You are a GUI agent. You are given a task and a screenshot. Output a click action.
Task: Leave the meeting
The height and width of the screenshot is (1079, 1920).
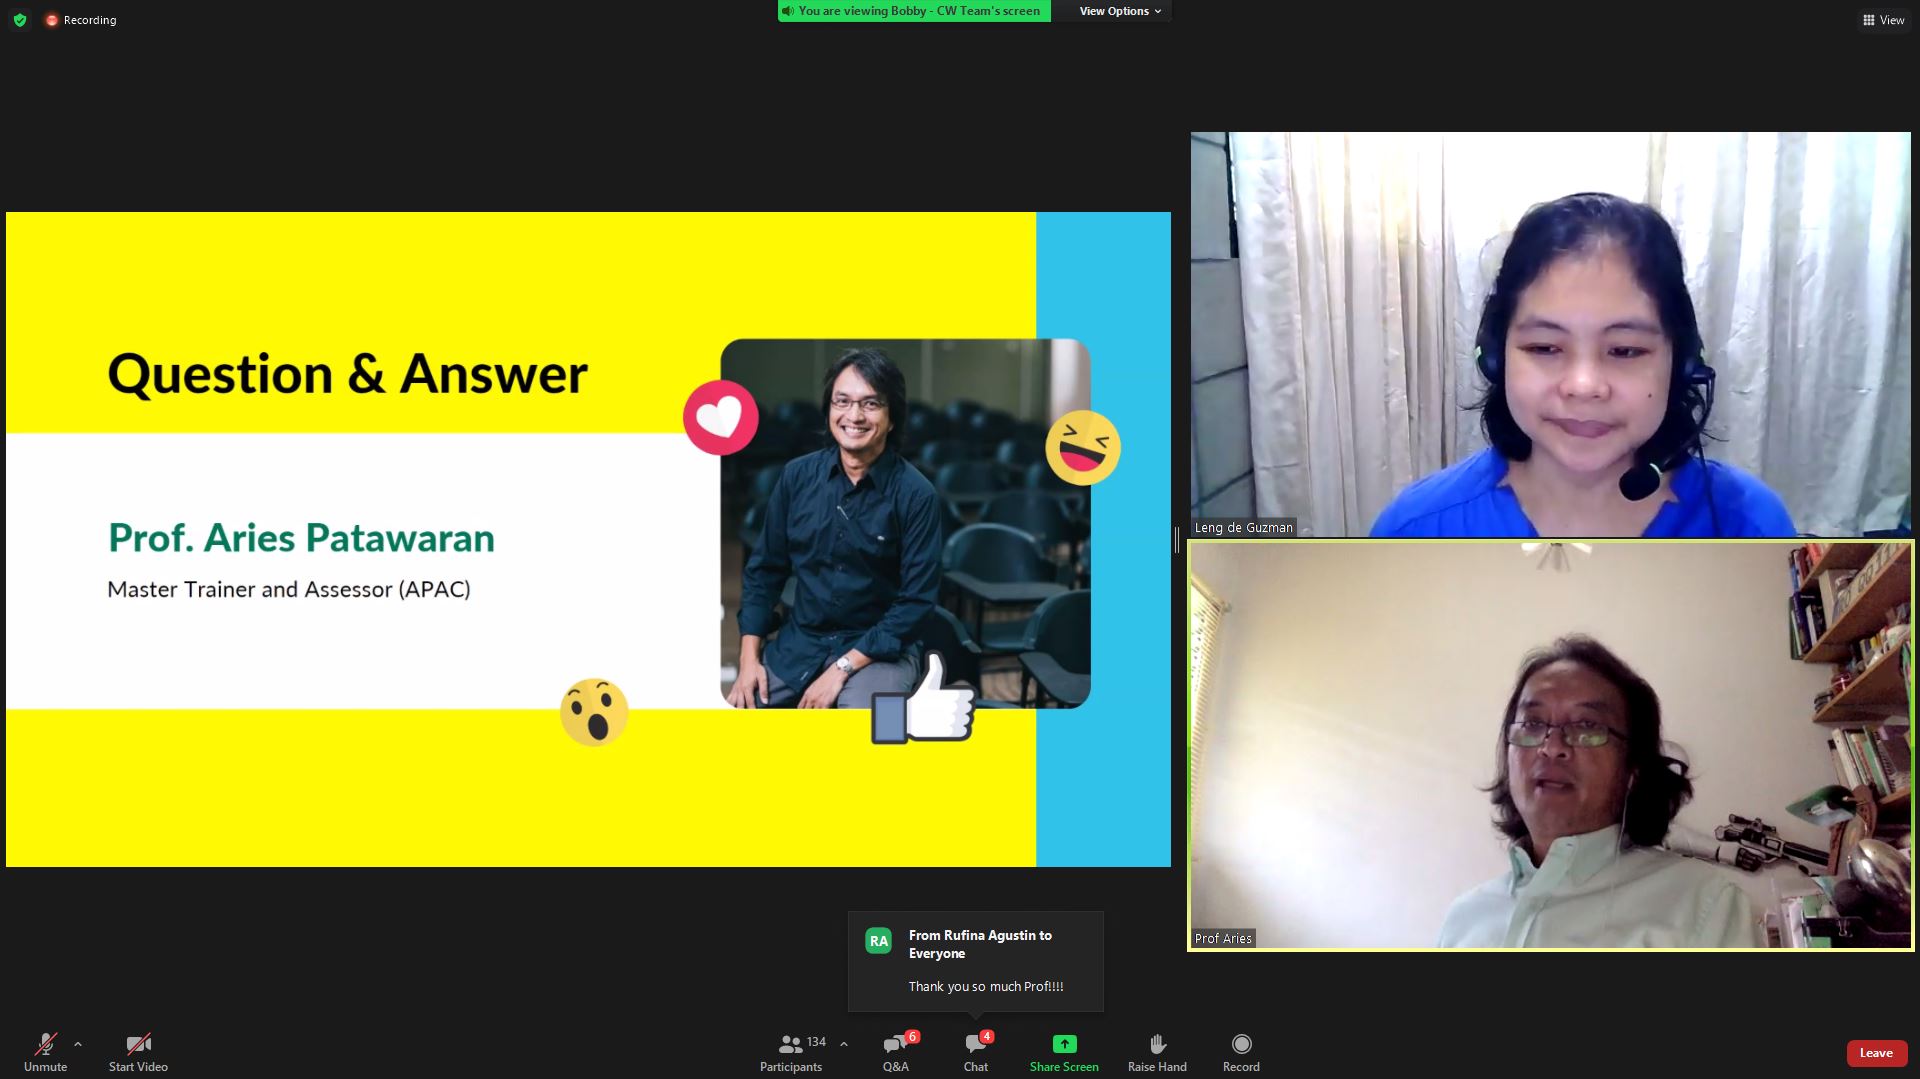pos(1876,1053)
